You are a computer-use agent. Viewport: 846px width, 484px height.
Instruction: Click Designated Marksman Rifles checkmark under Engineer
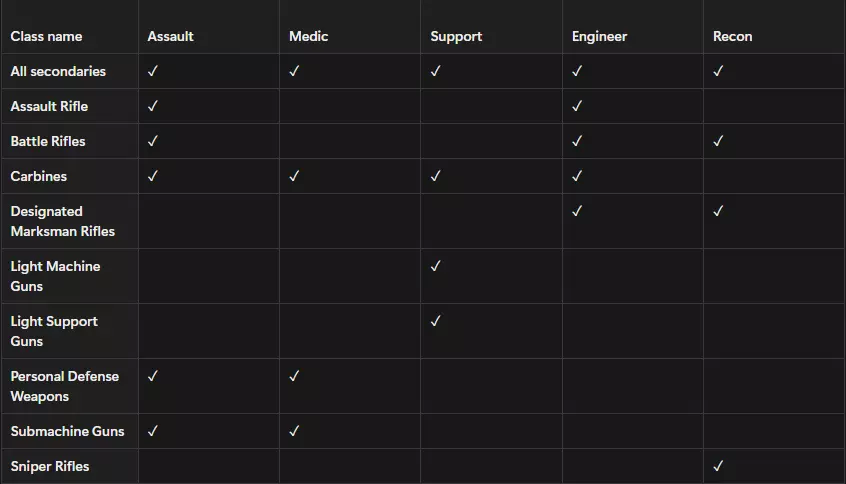[x=577, y=211]
